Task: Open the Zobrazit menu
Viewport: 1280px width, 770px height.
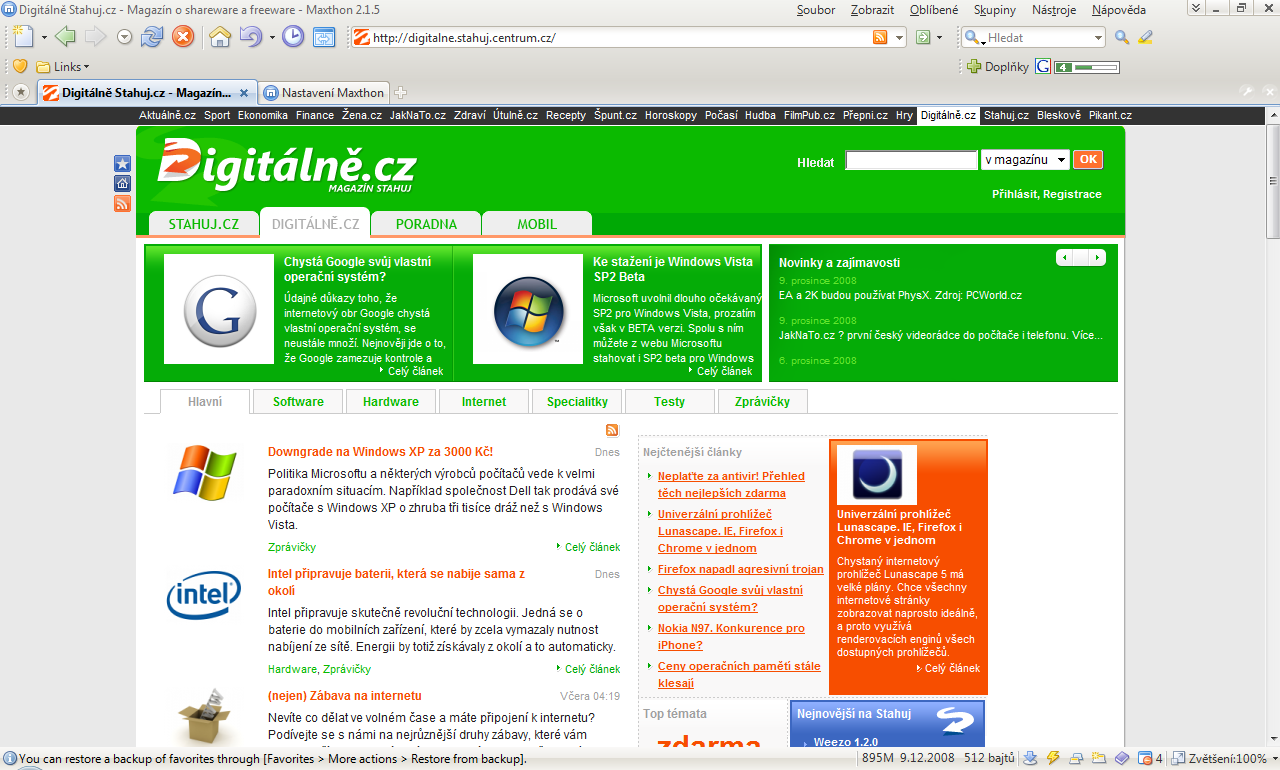Action: click(x=872, y=10)
